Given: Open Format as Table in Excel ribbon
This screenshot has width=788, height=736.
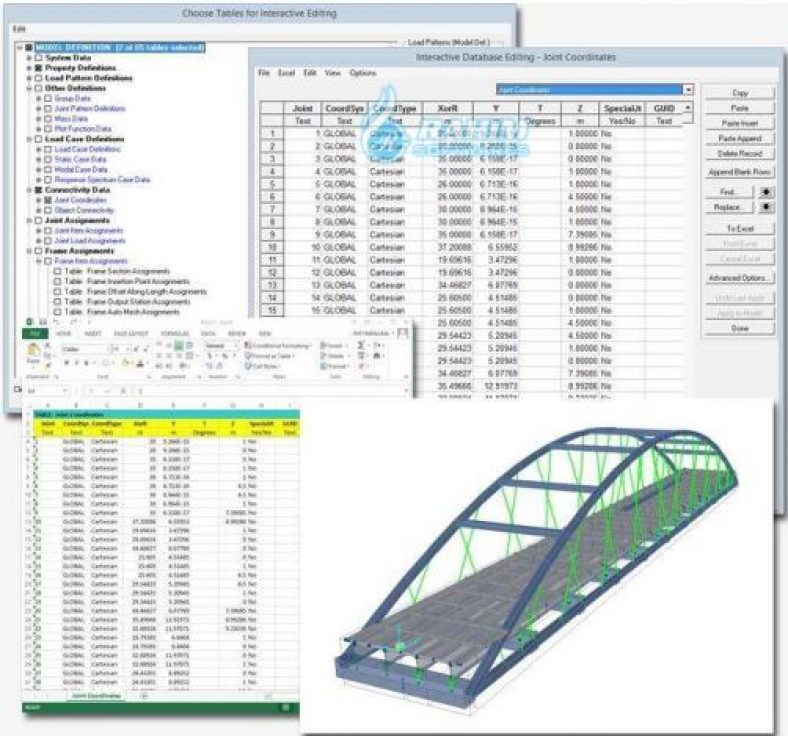Looking at the screenshot, I should [x=270, y=356].
